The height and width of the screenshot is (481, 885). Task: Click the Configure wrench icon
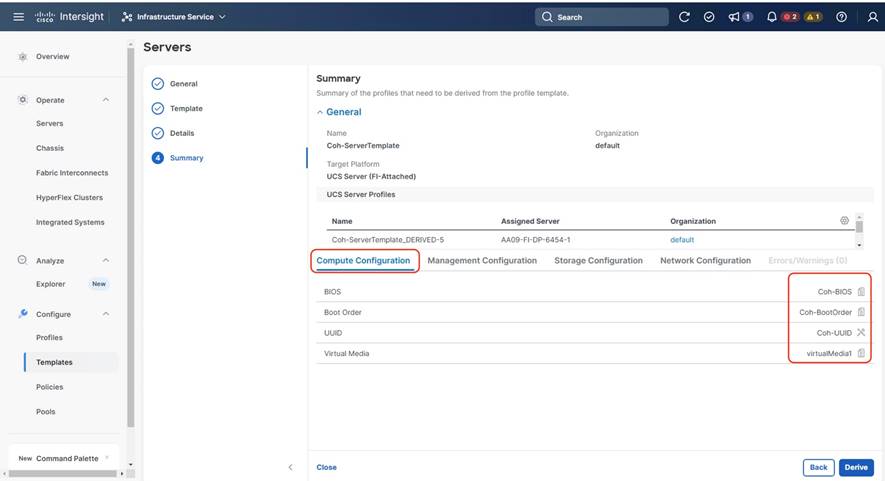click(x=23, y=313)
